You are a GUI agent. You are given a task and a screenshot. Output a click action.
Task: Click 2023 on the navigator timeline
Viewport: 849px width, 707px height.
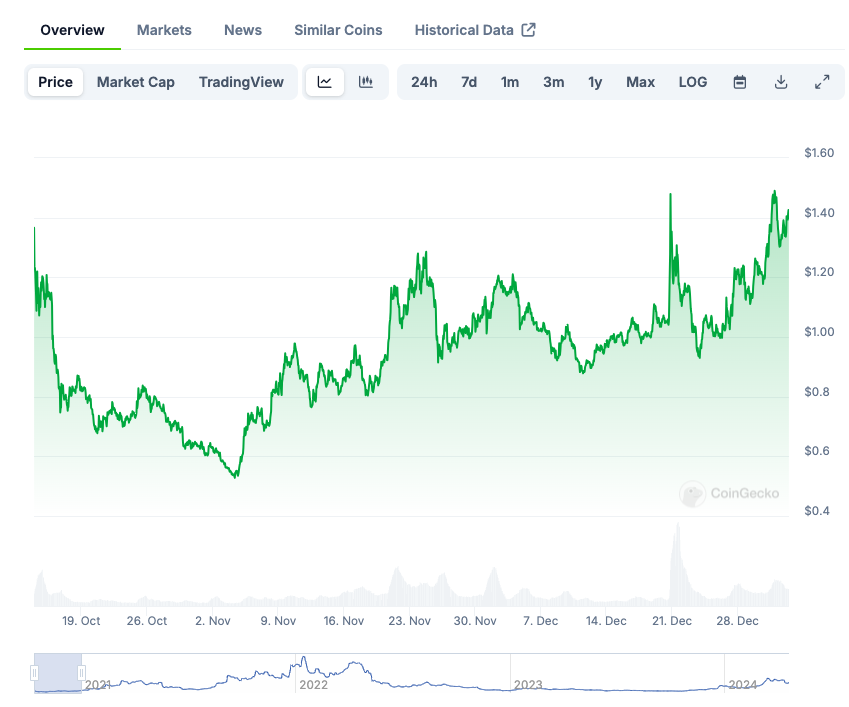(528, 685)
